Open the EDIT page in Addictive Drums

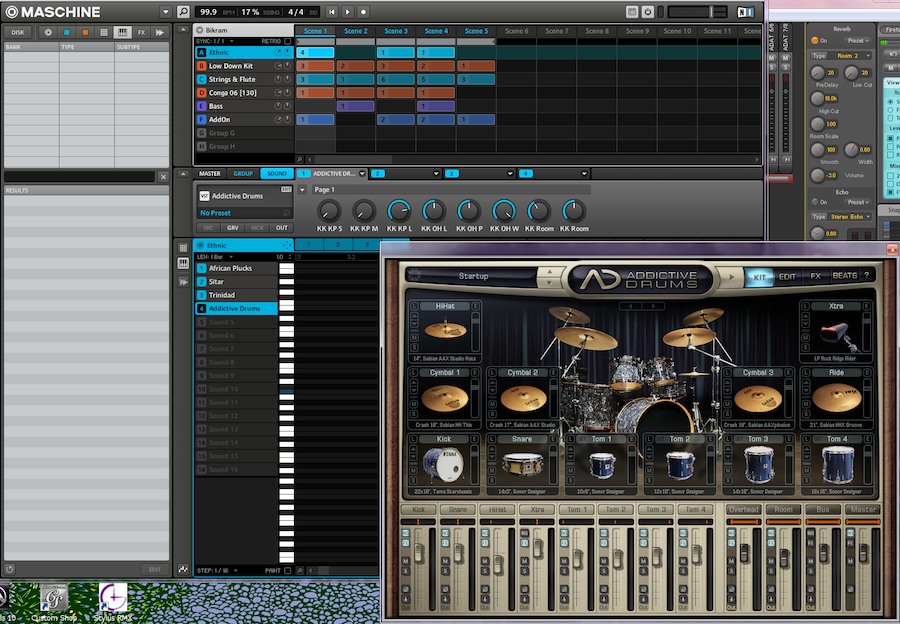click(787, 277)
